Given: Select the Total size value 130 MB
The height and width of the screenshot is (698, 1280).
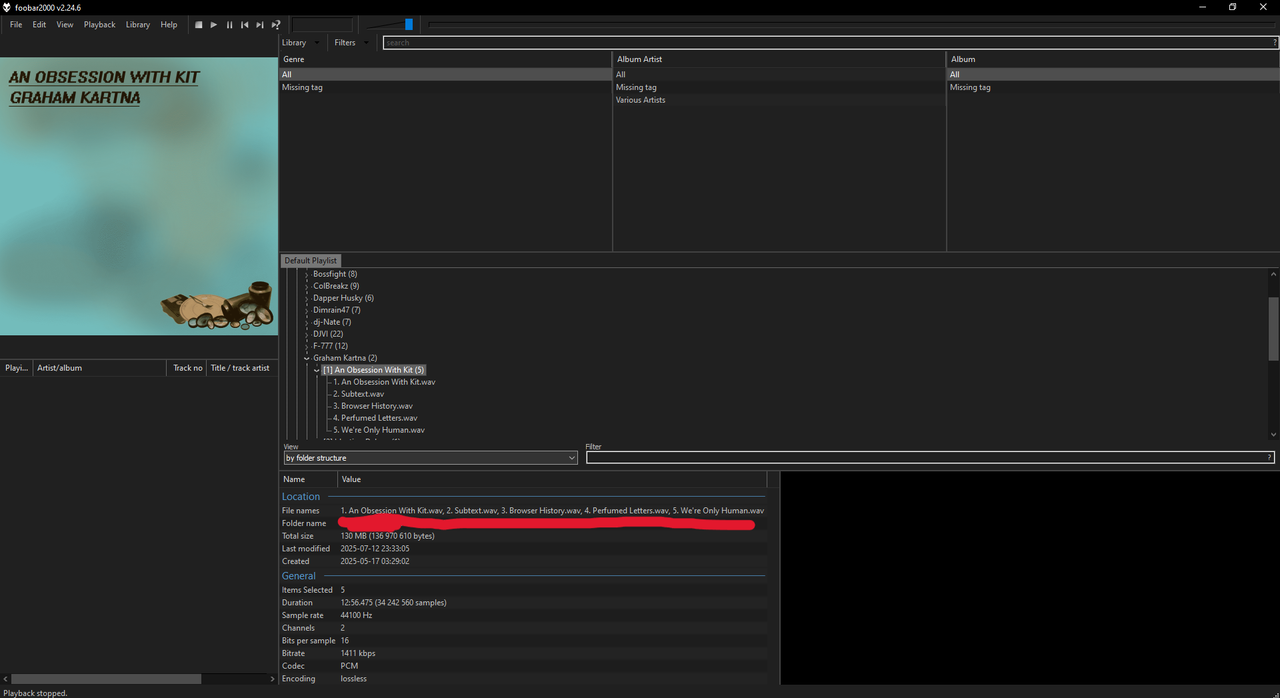Looking at the screenshot, I should (387, 536).
